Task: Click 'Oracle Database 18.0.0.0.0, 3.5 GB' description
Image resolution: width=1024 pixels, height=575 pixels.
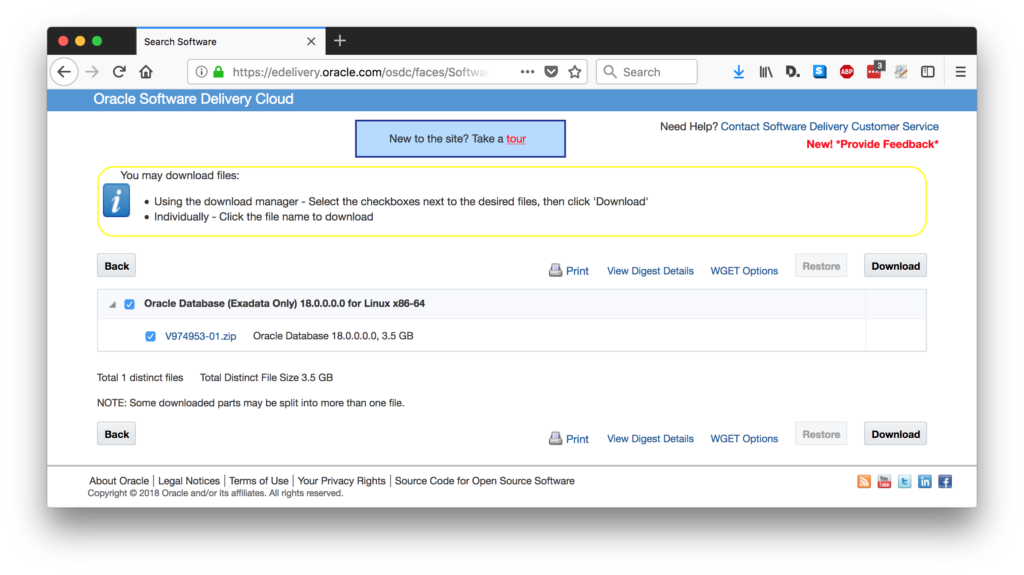Action: [x=333, y=336]
